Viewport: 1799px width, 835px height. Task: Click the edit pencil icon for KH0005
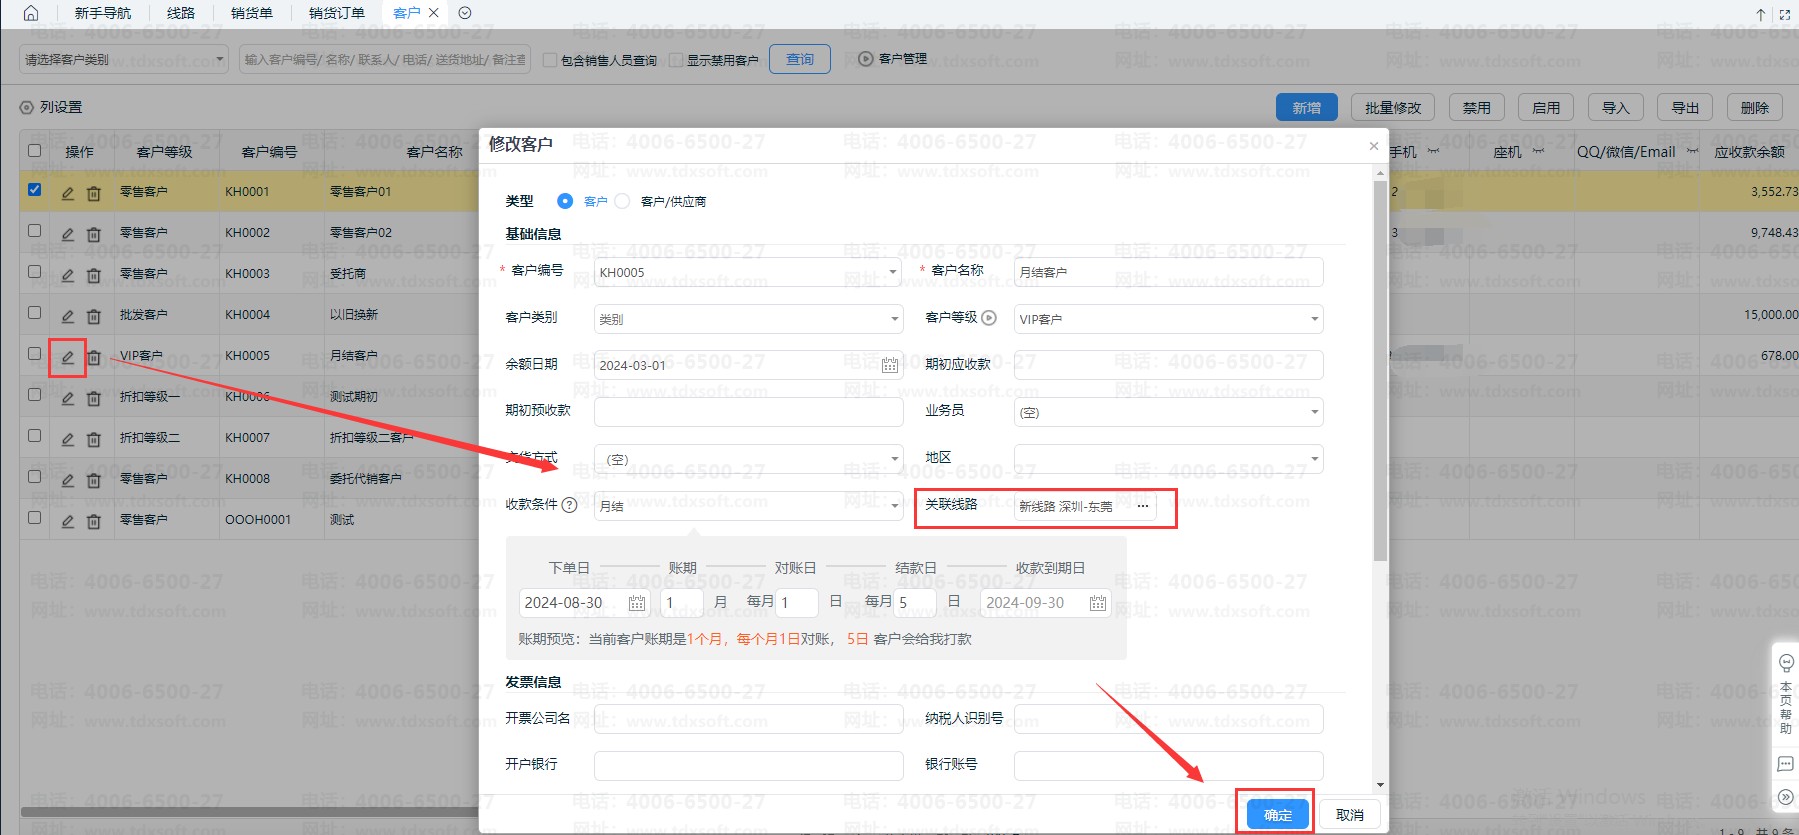pos(67,357)
